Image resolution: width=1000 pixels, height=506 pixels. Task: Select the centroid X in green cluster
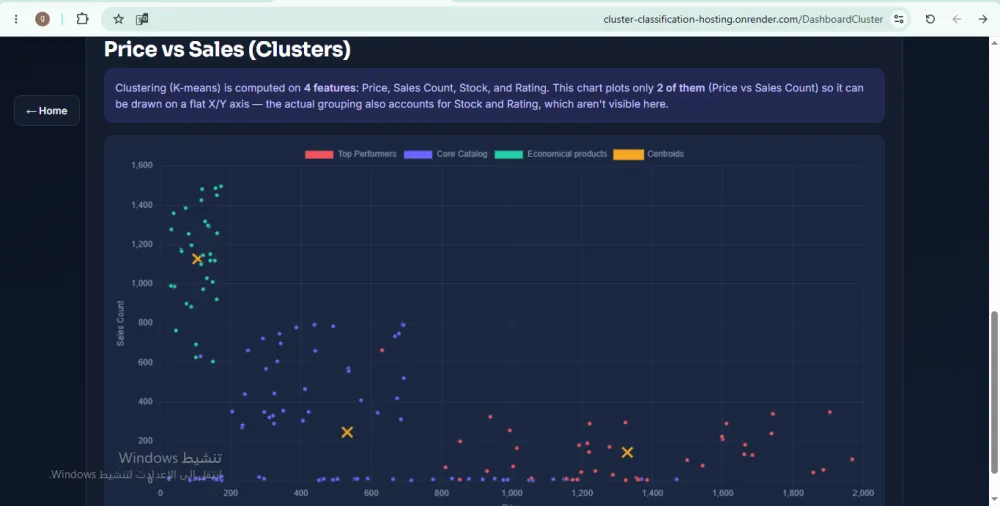(x=196, y=259)
